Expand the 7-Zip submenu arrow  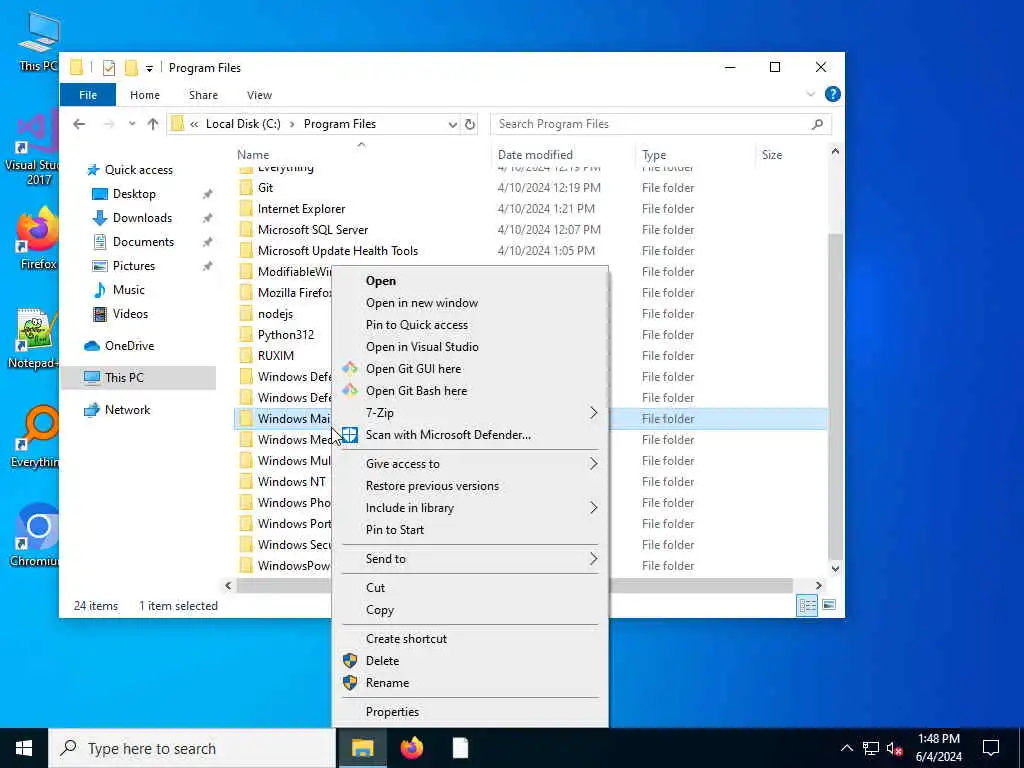click(x=594, y=413)
